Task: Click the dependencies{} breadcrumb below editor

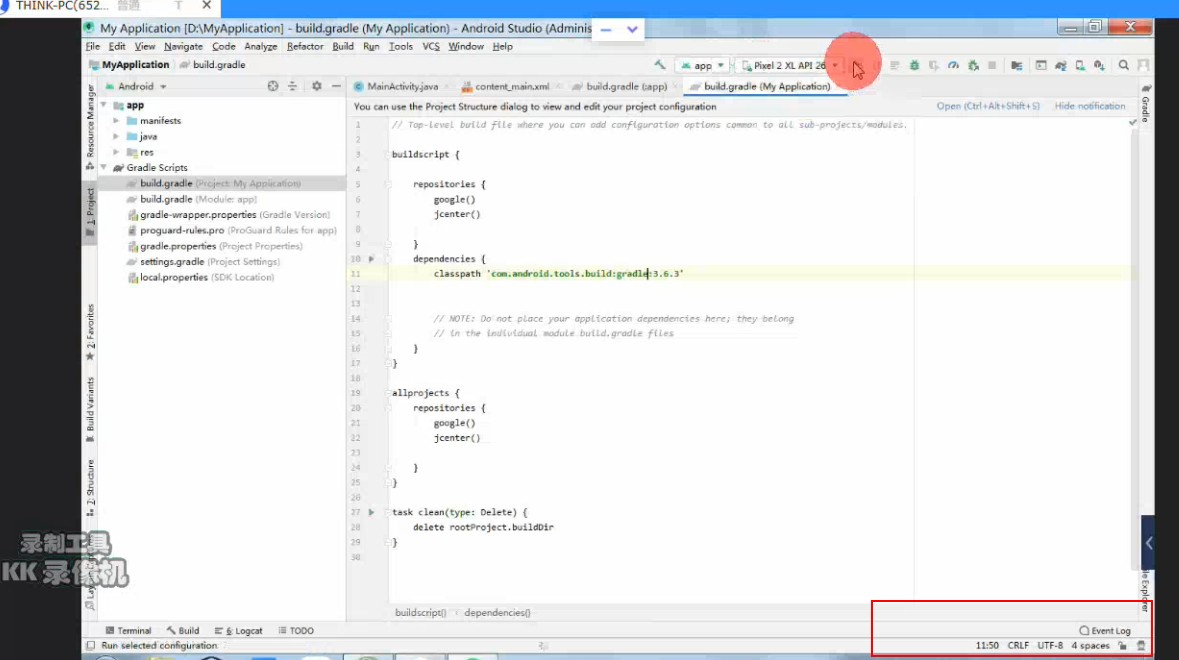Action: pyautogui.click(x=497, y=613)
